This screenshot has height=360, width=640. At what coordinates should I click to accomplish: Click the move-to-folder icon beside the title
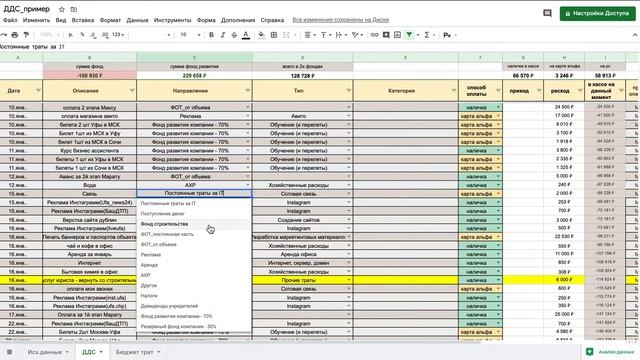tap(73, 9)
